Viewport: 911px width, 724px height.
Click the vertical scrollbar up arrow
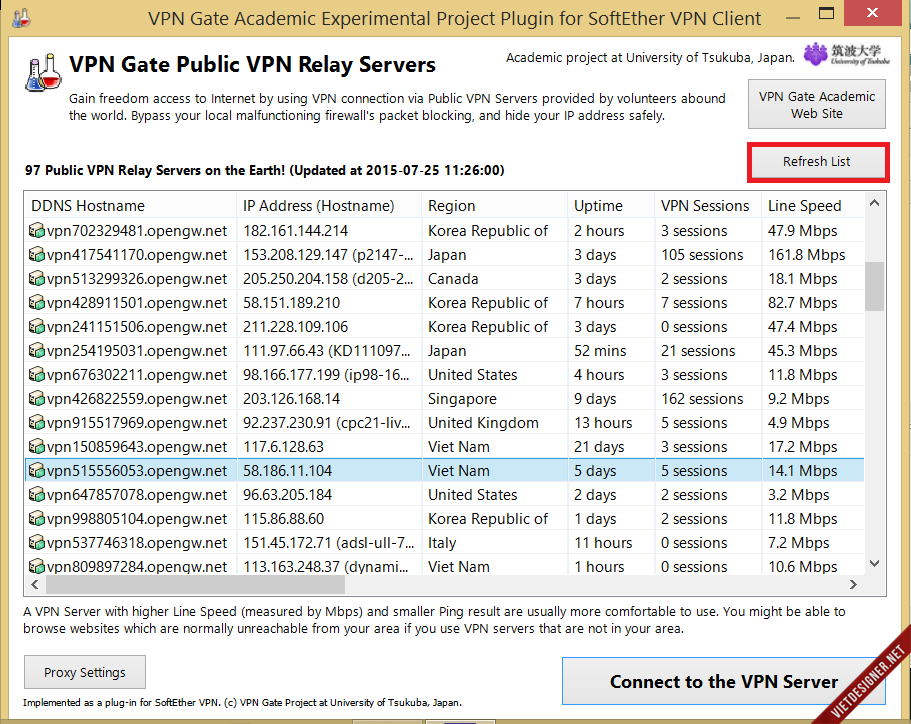point(874,203)
